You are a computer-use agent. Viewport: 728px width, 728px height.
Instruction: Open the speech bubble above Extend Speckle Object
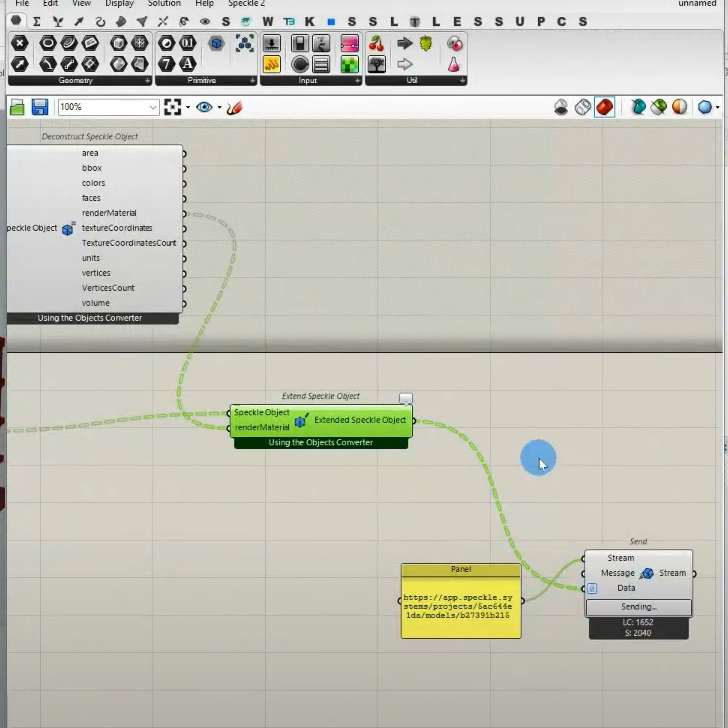point(406,398)
